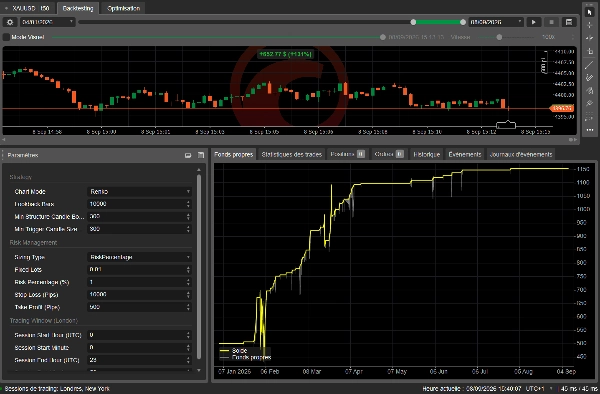
Task: Start the backtest with the play button
Action: click(x=533, y=22)
